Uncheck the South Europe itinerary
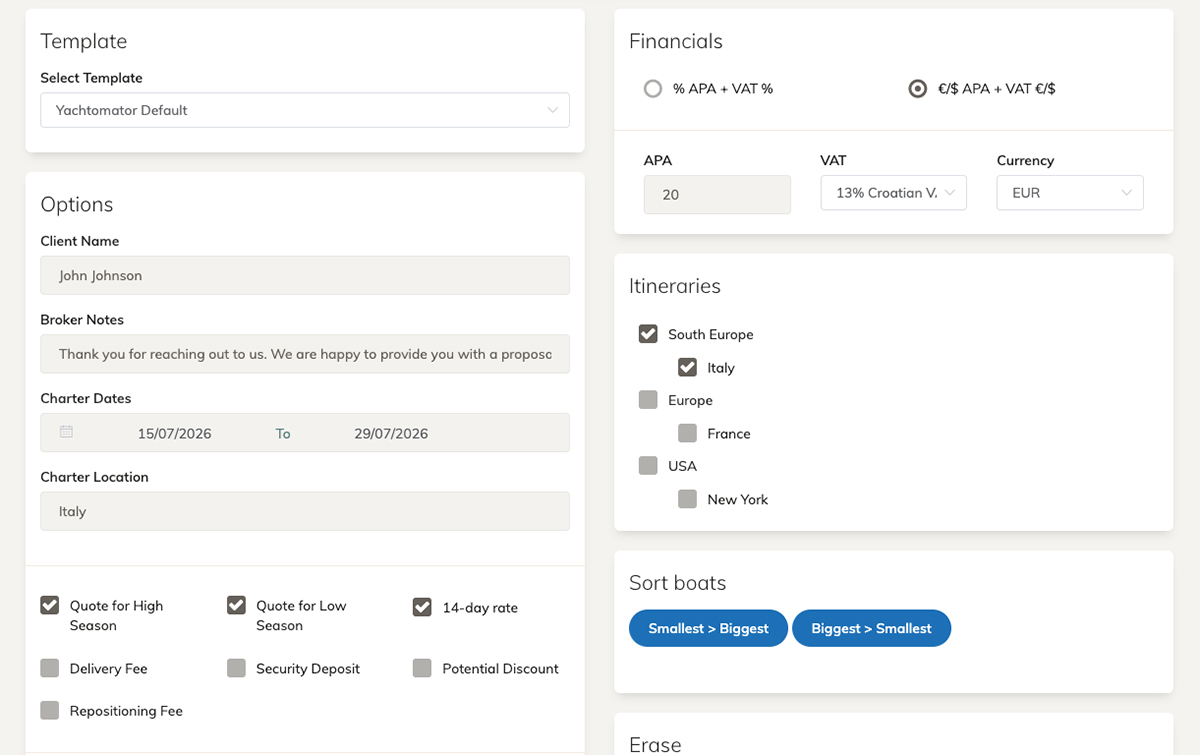The image size is (1200, 755). click(x=648, y=334)
